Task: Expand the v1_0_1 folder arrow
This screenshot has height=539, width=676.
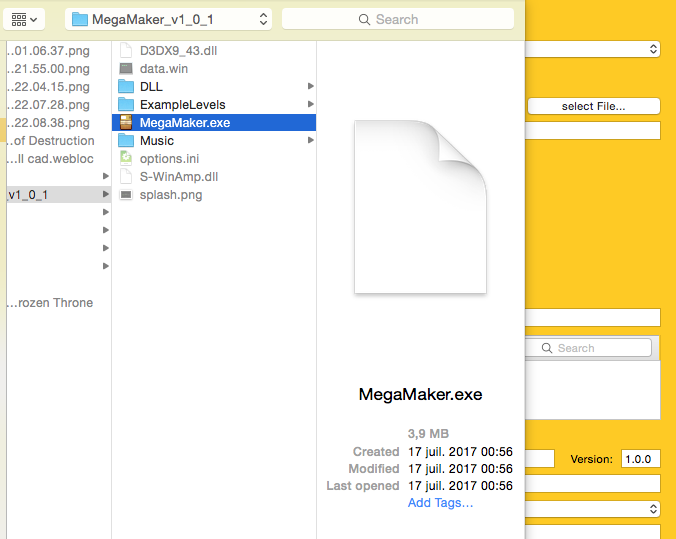Action: (x=106, y=194)
